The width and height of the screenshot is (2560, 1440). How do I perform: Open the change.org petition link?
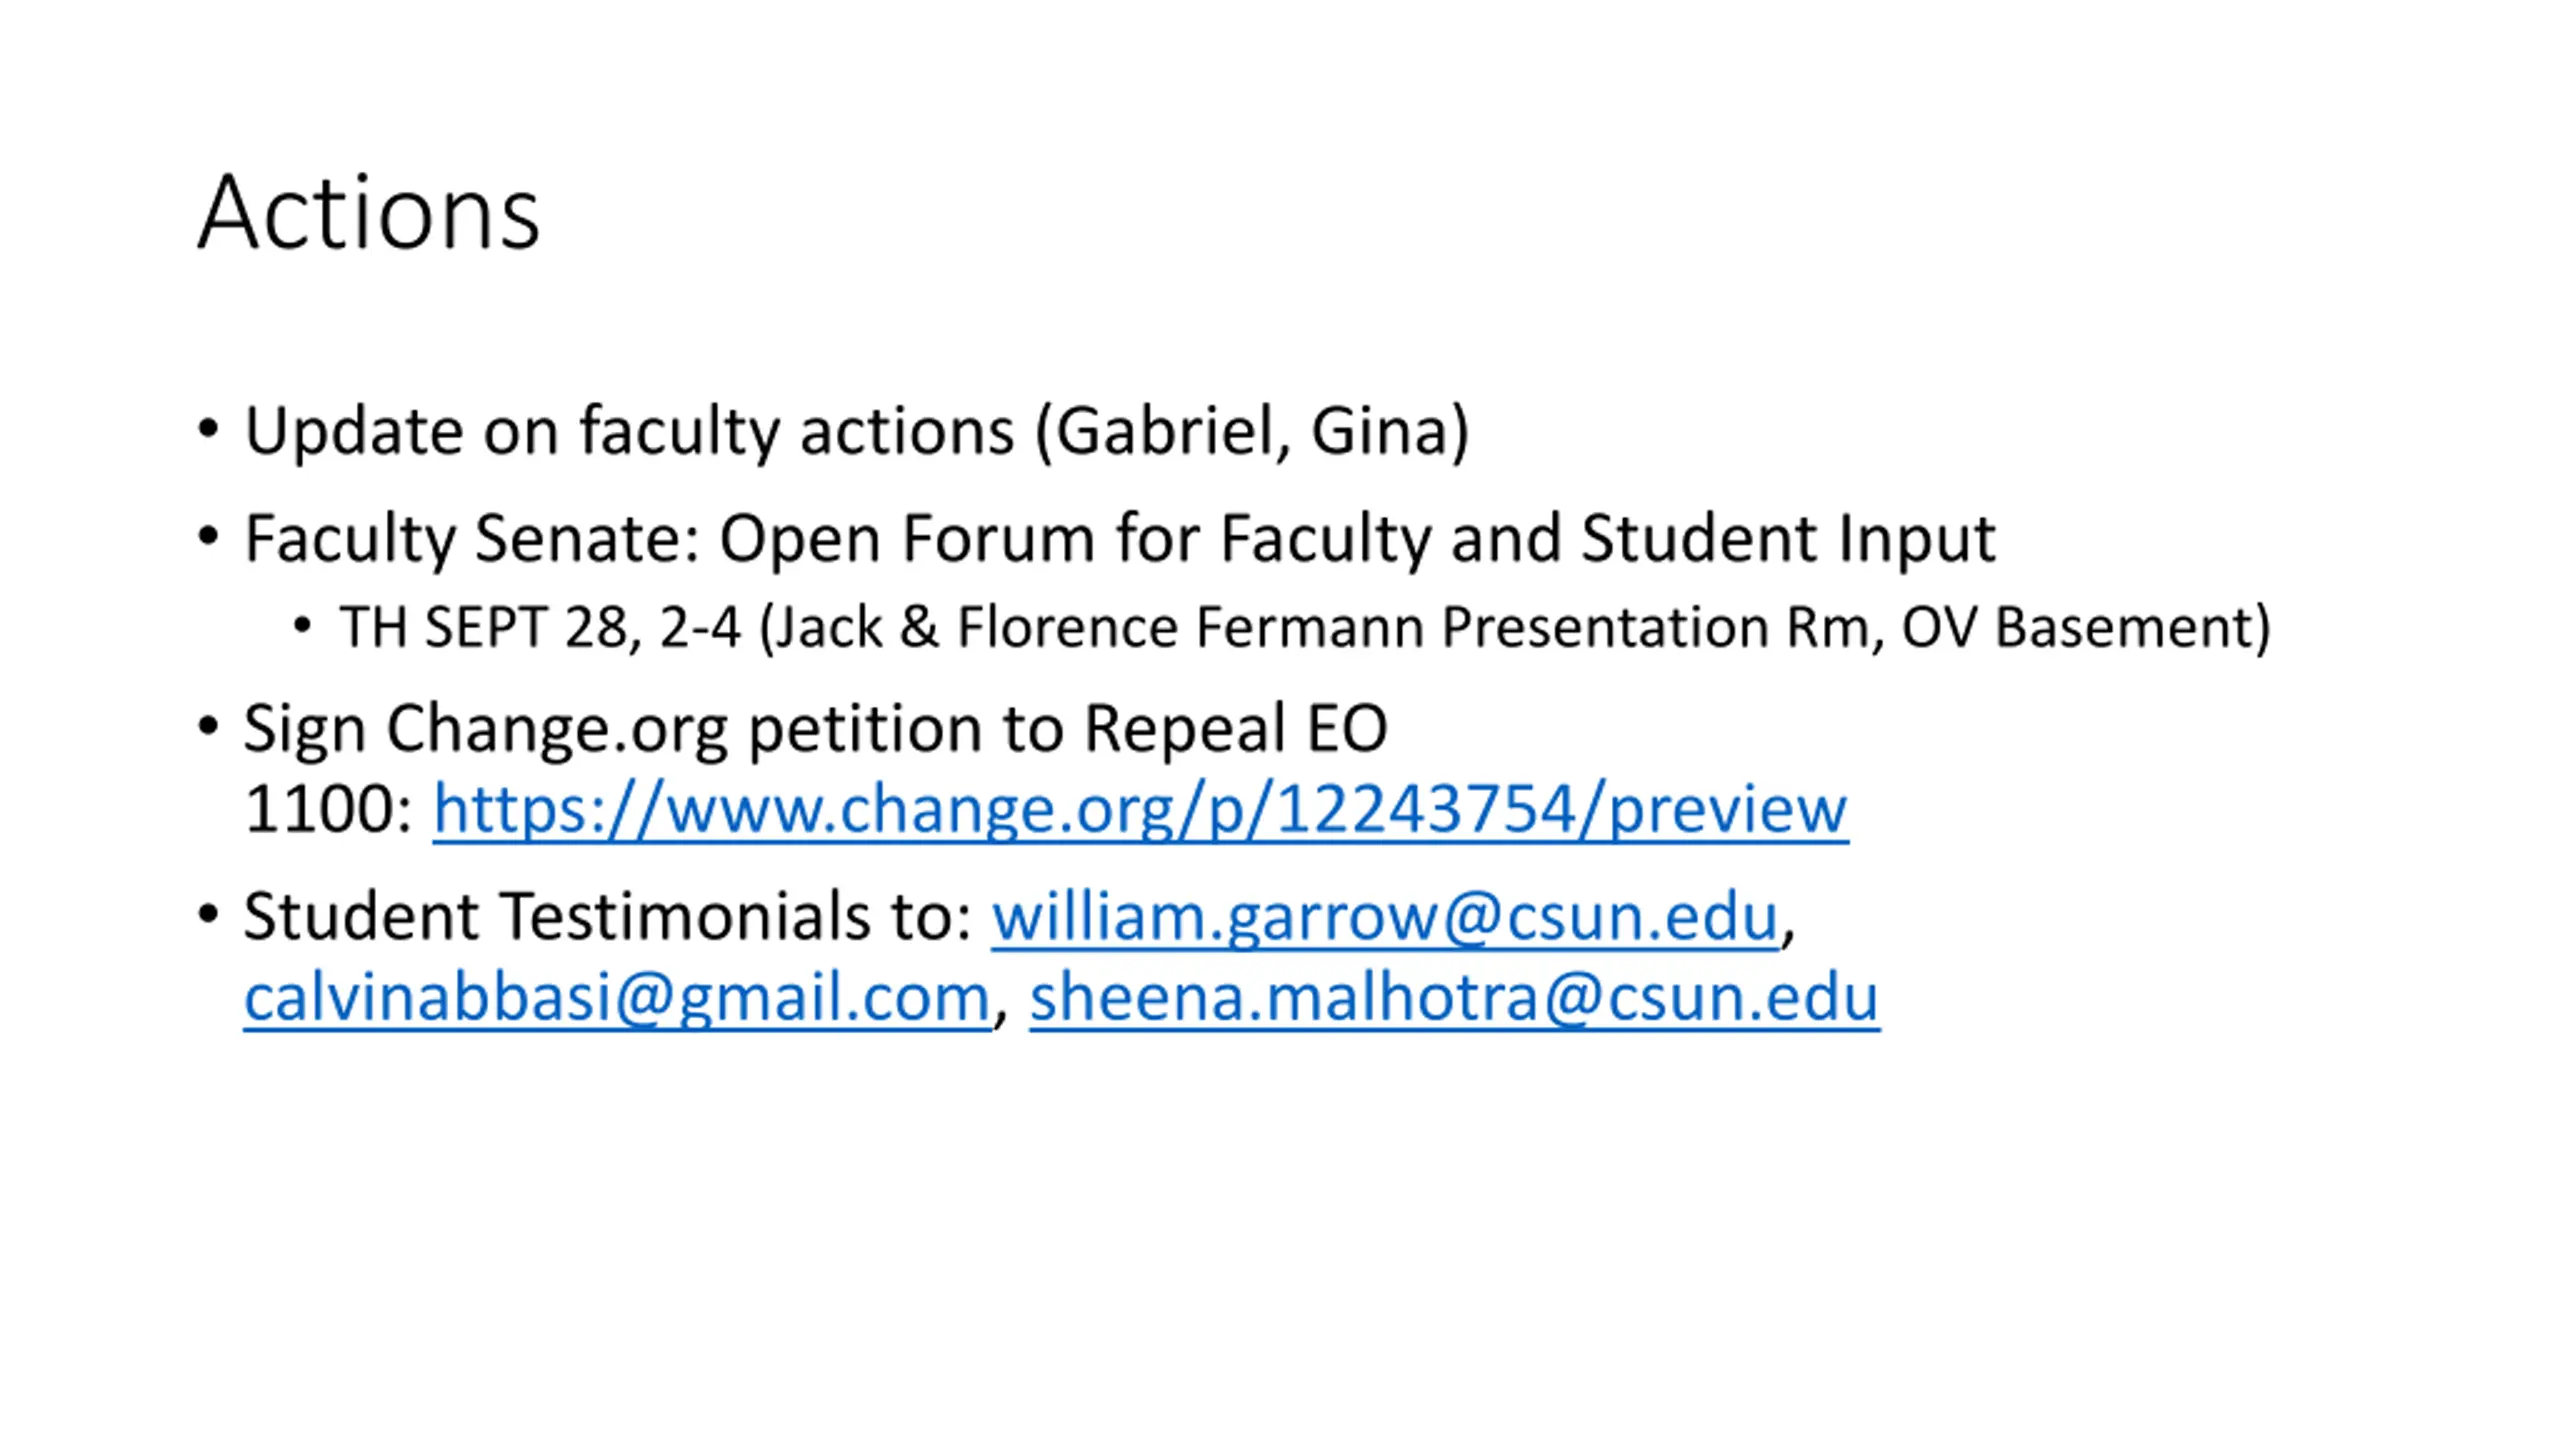pyautogui.click(x=1140, y=808)
